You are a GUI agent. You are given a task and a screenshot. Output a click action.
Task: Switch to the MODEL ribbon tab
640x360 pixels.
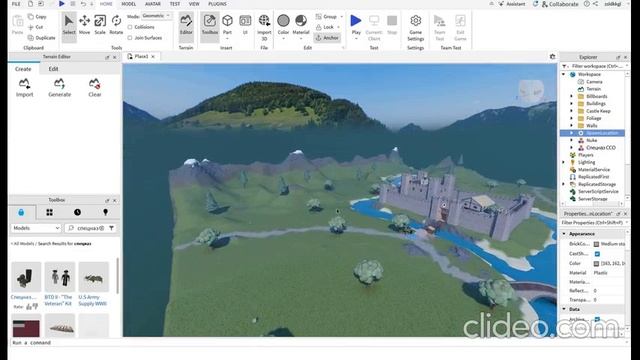coord(129,4)
